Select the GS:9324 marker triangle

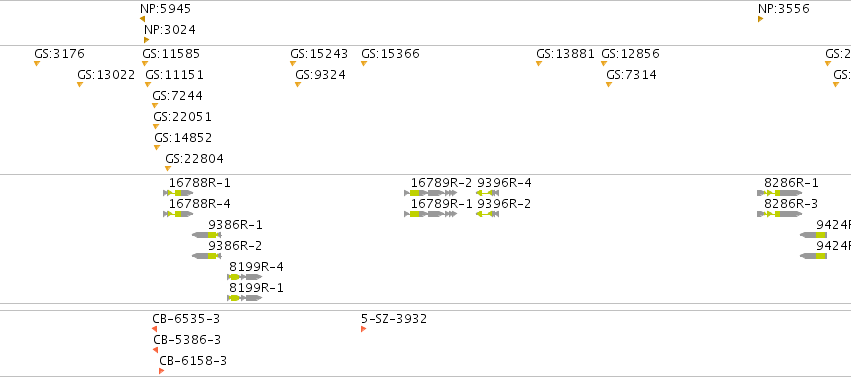[297, 85]
